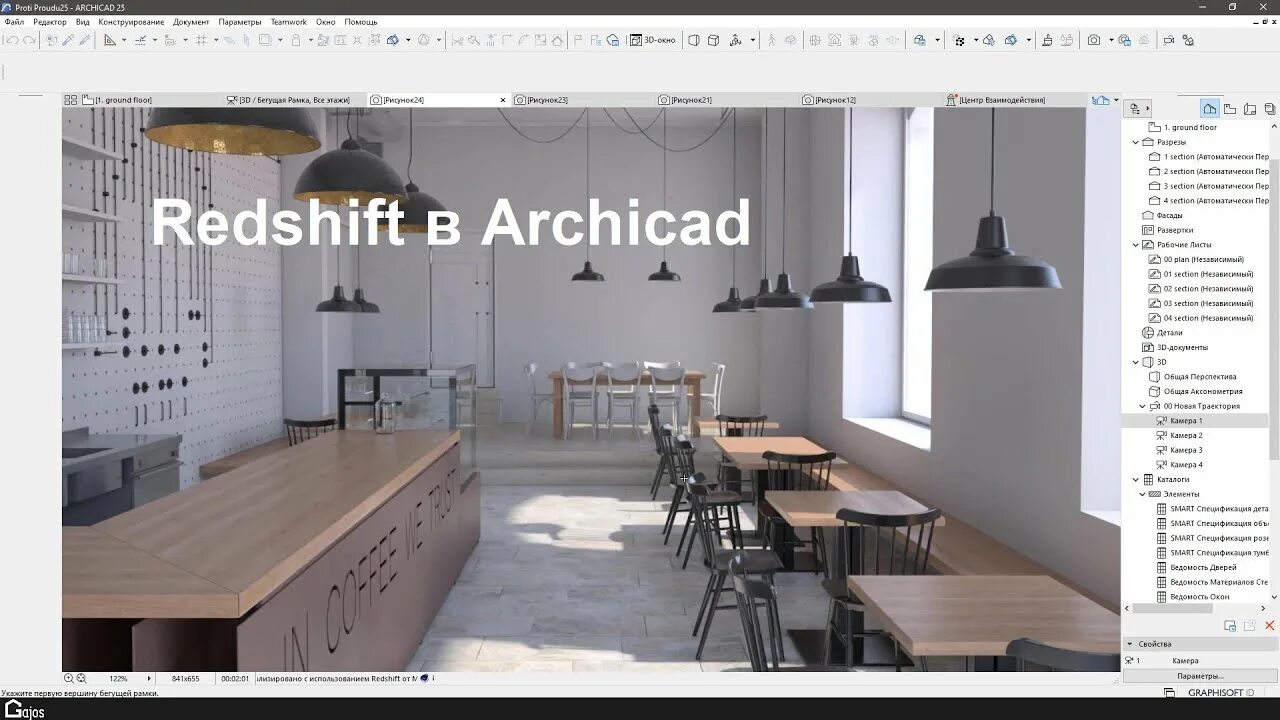Image resolution: width=1280 pixels, height=720 pixels.
Task: Select the syringe inject parameters tool
Action: pyautogui.click(x=84, y=40)
